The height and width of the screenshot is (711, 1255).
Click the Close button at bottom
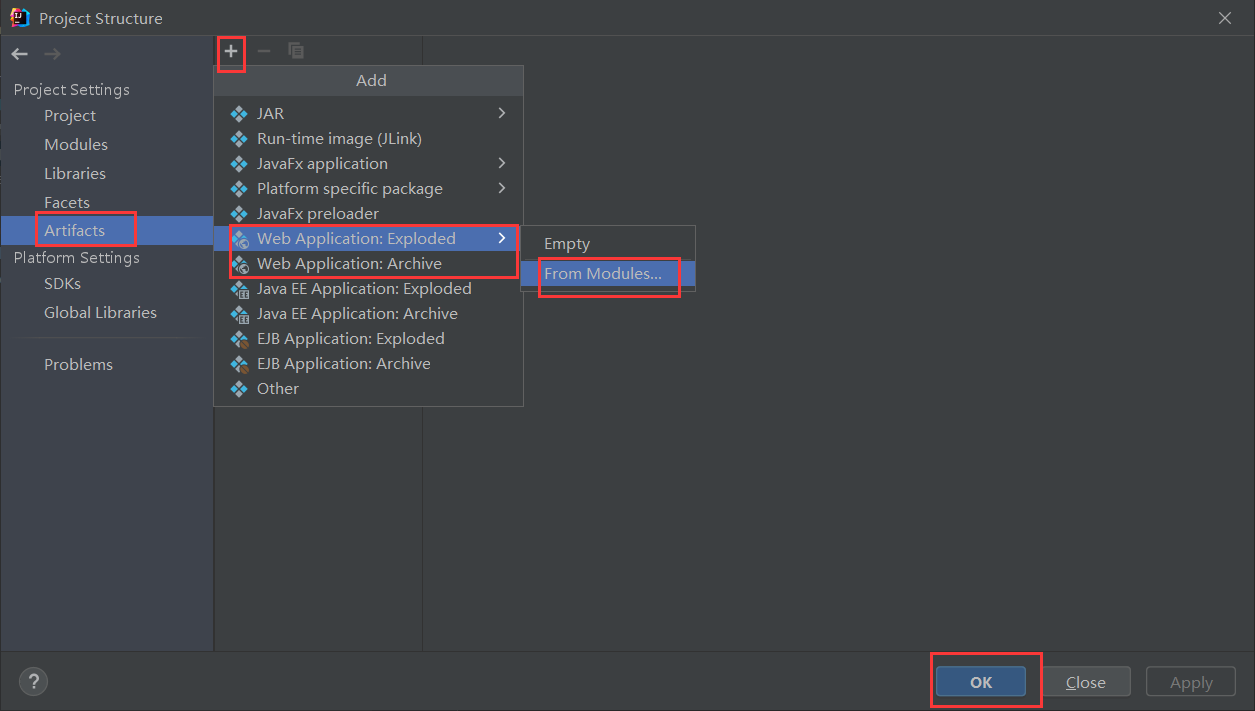(1085, 682)
